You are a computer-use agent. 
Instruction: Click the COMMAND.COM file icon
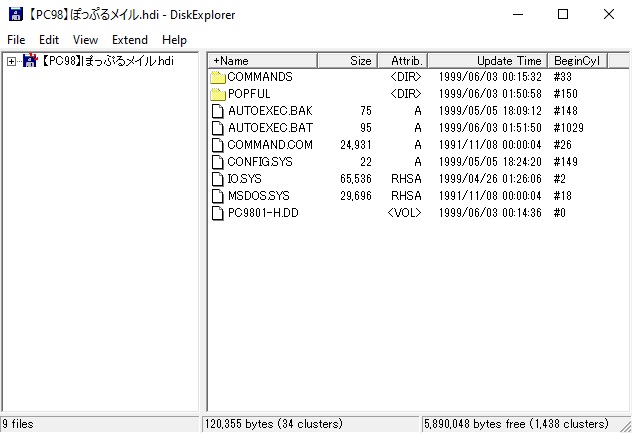point(219,145)
